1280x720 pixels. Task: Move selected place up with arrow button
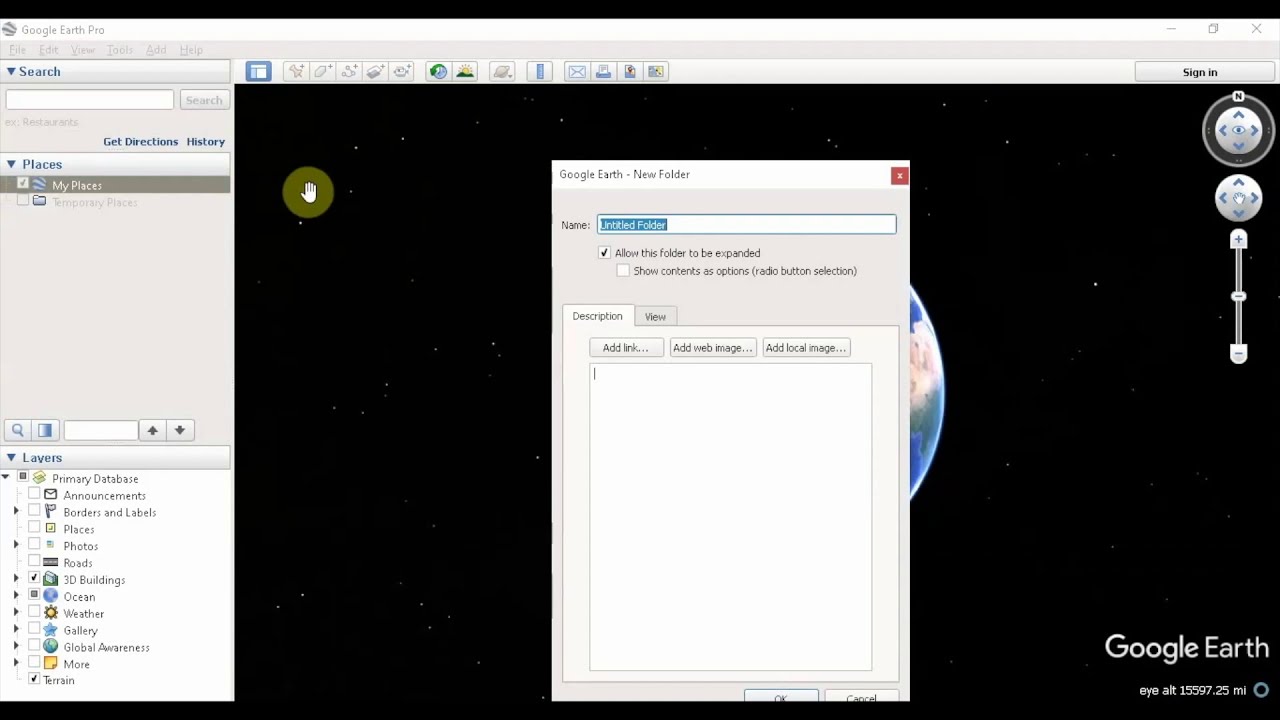point(152,430)
